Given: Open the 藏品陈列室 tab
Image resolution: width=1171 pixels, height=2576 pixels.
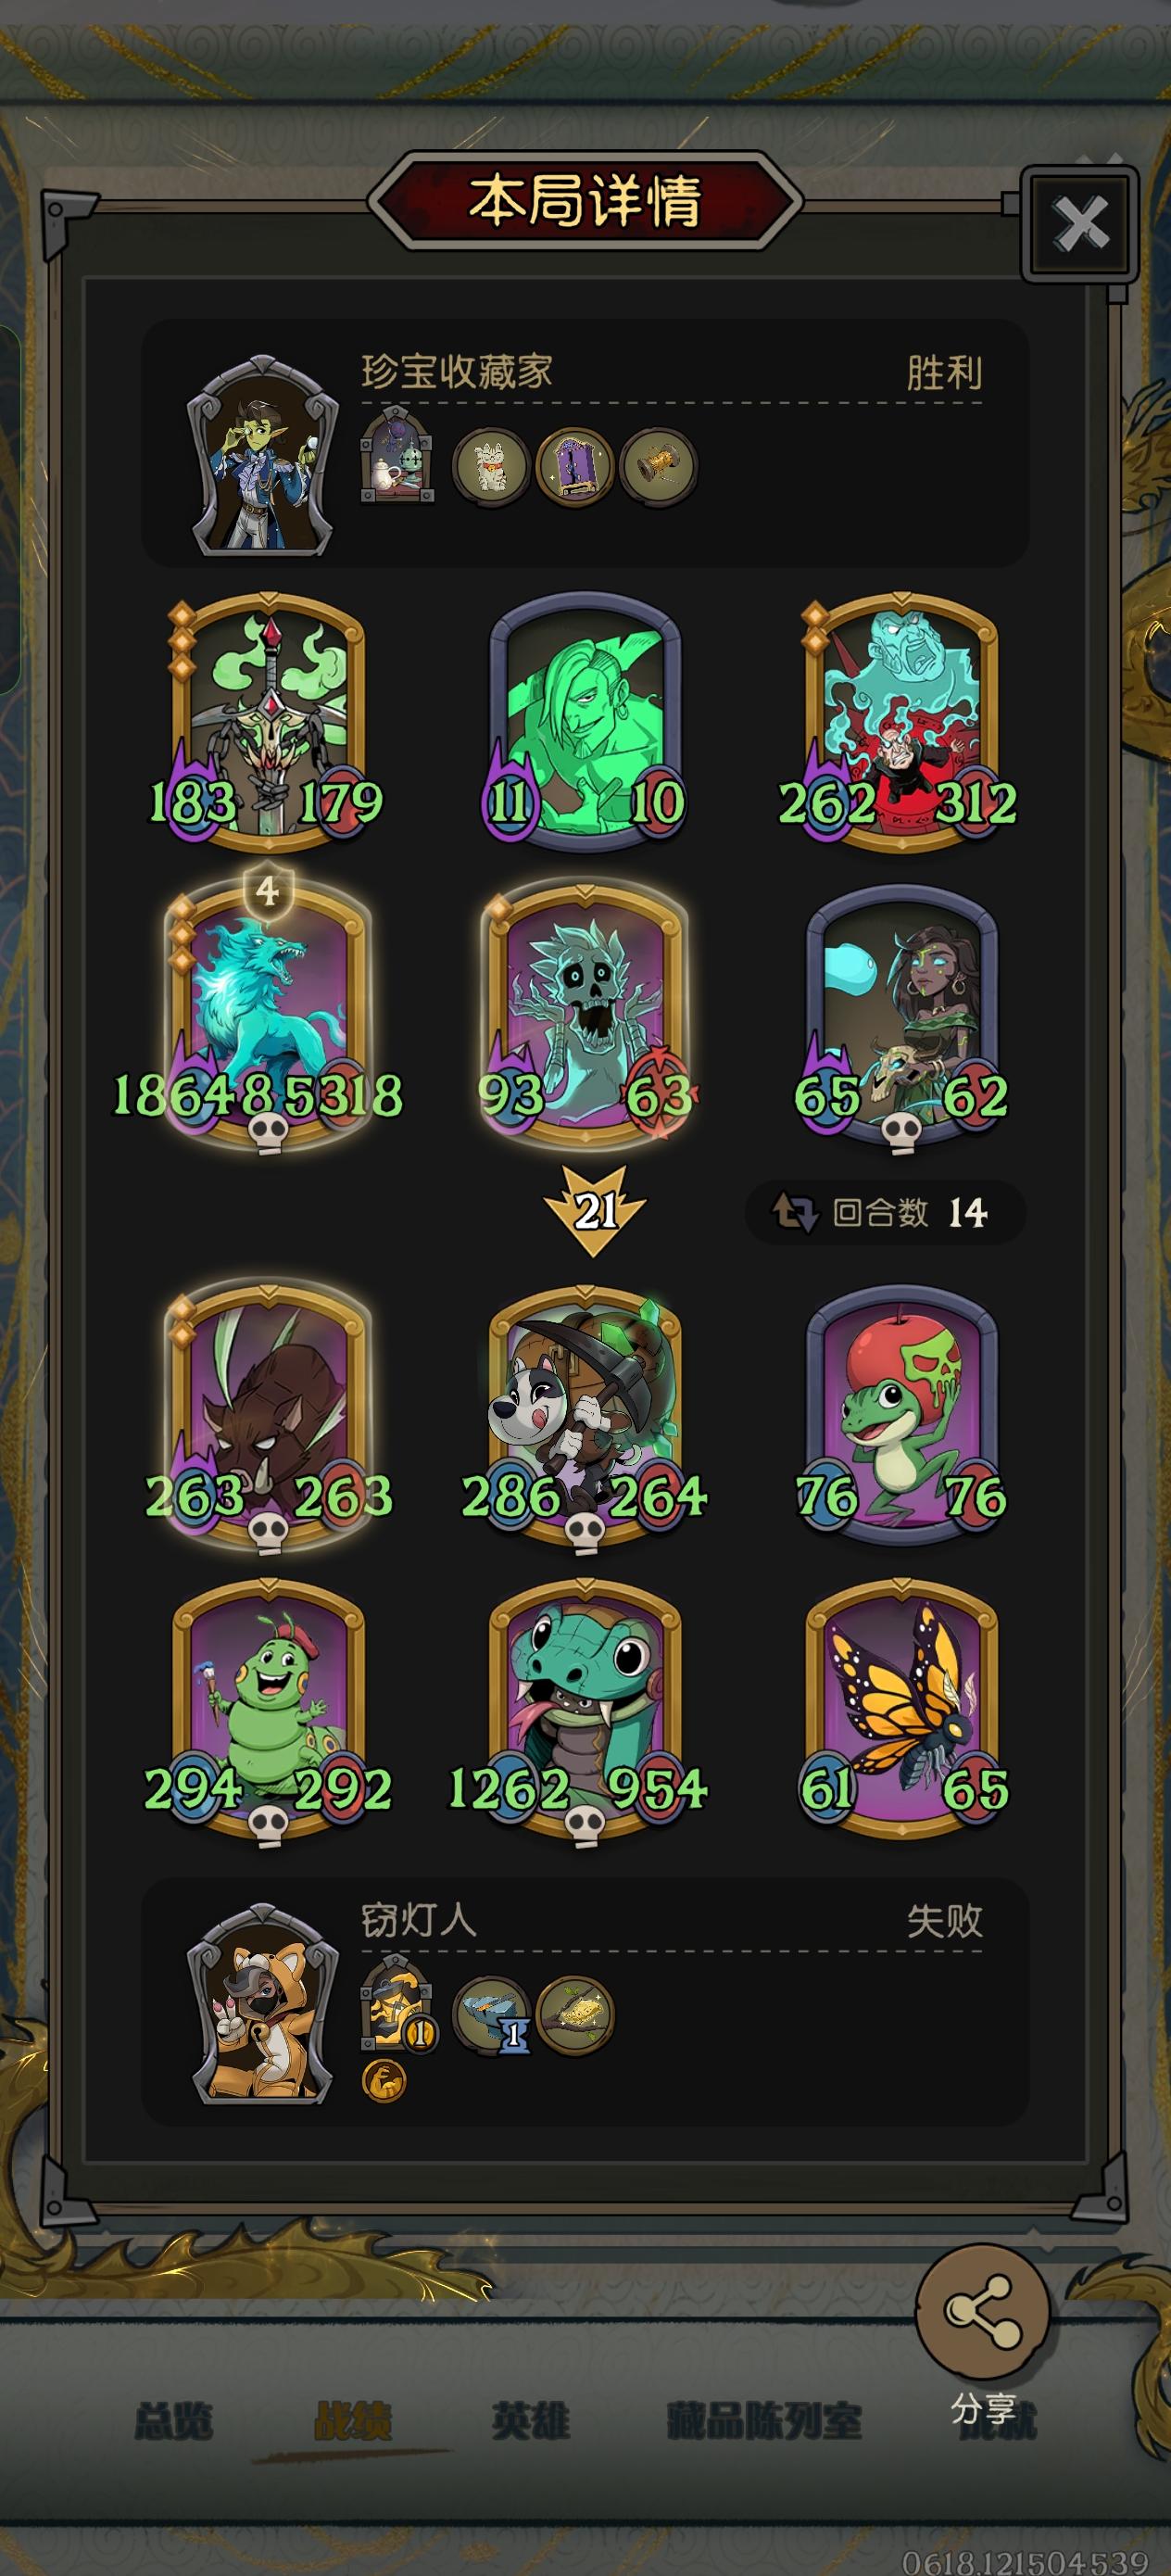Looking at the screenshot, I should [x=765, y=2421].
